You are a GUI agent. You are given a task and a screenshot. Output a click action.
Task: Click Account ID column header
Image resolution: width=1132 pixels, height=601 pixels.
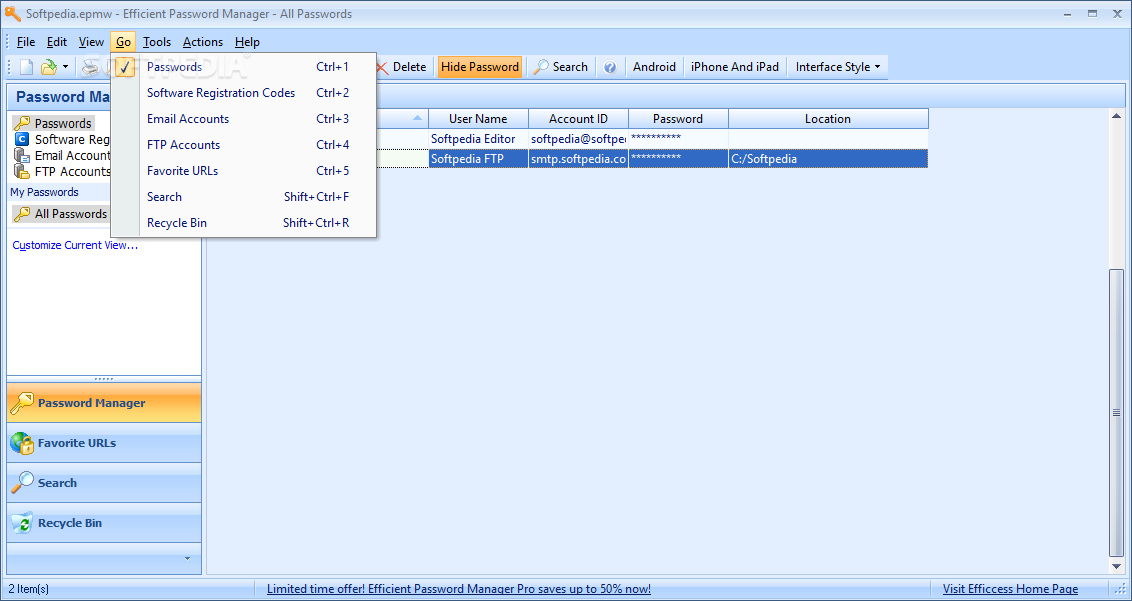[x=578, y=118]
